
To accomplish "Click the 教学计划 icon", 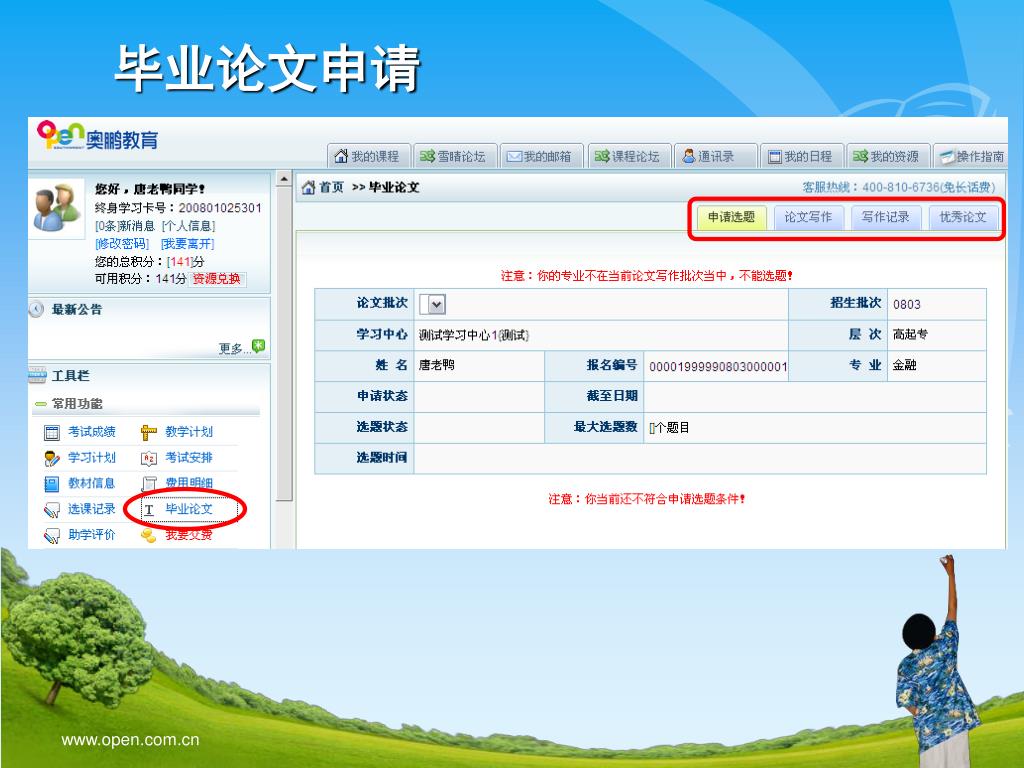I will [149, 432].
